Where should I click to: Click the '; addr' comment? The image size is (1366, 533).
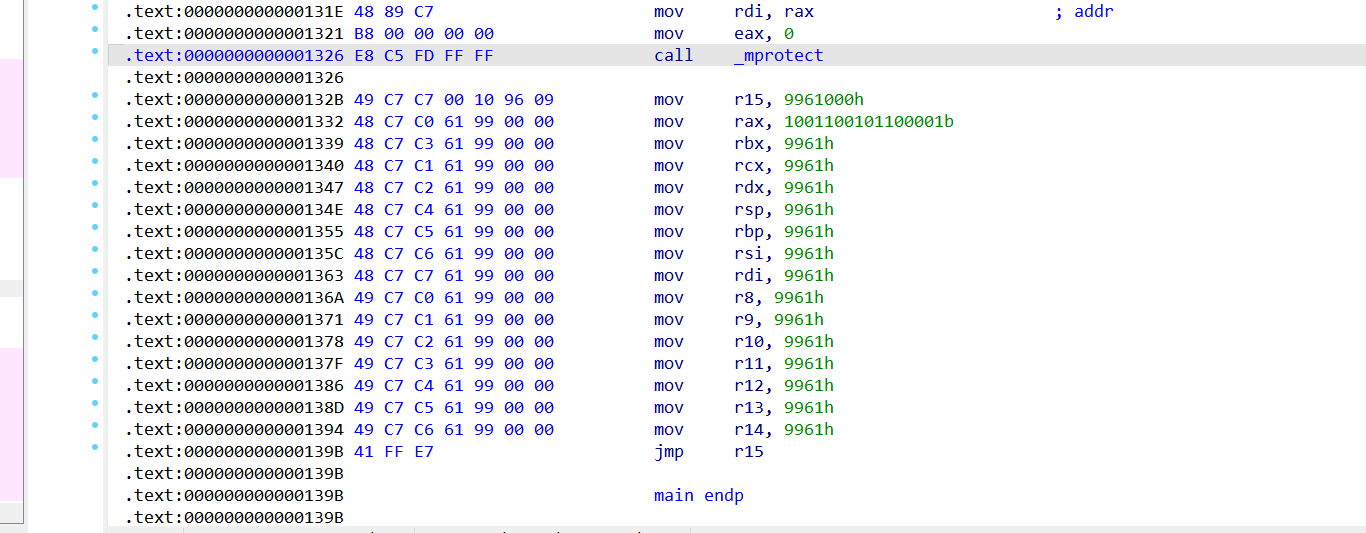tap(1083, 12)
